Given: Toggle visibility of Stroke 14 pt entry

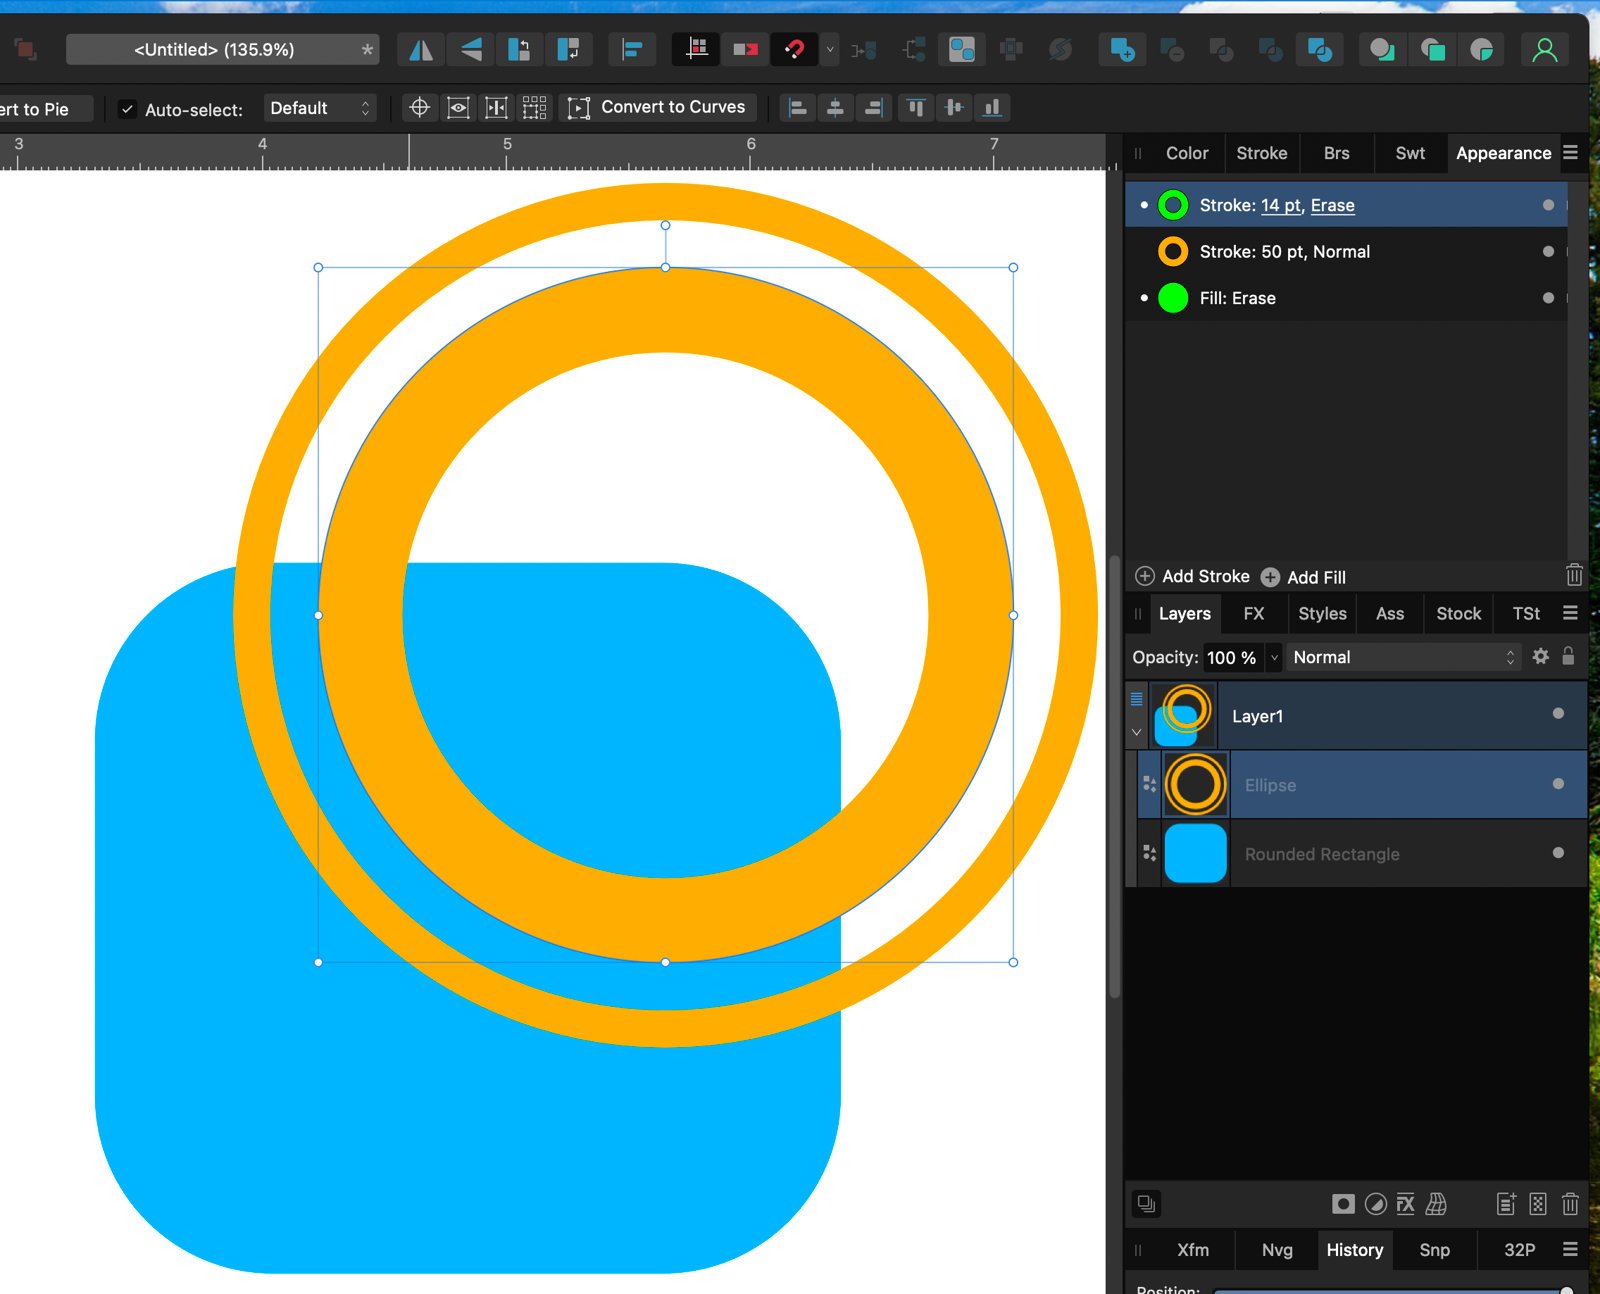Looking at the screenshot, I should [1548, 205].
